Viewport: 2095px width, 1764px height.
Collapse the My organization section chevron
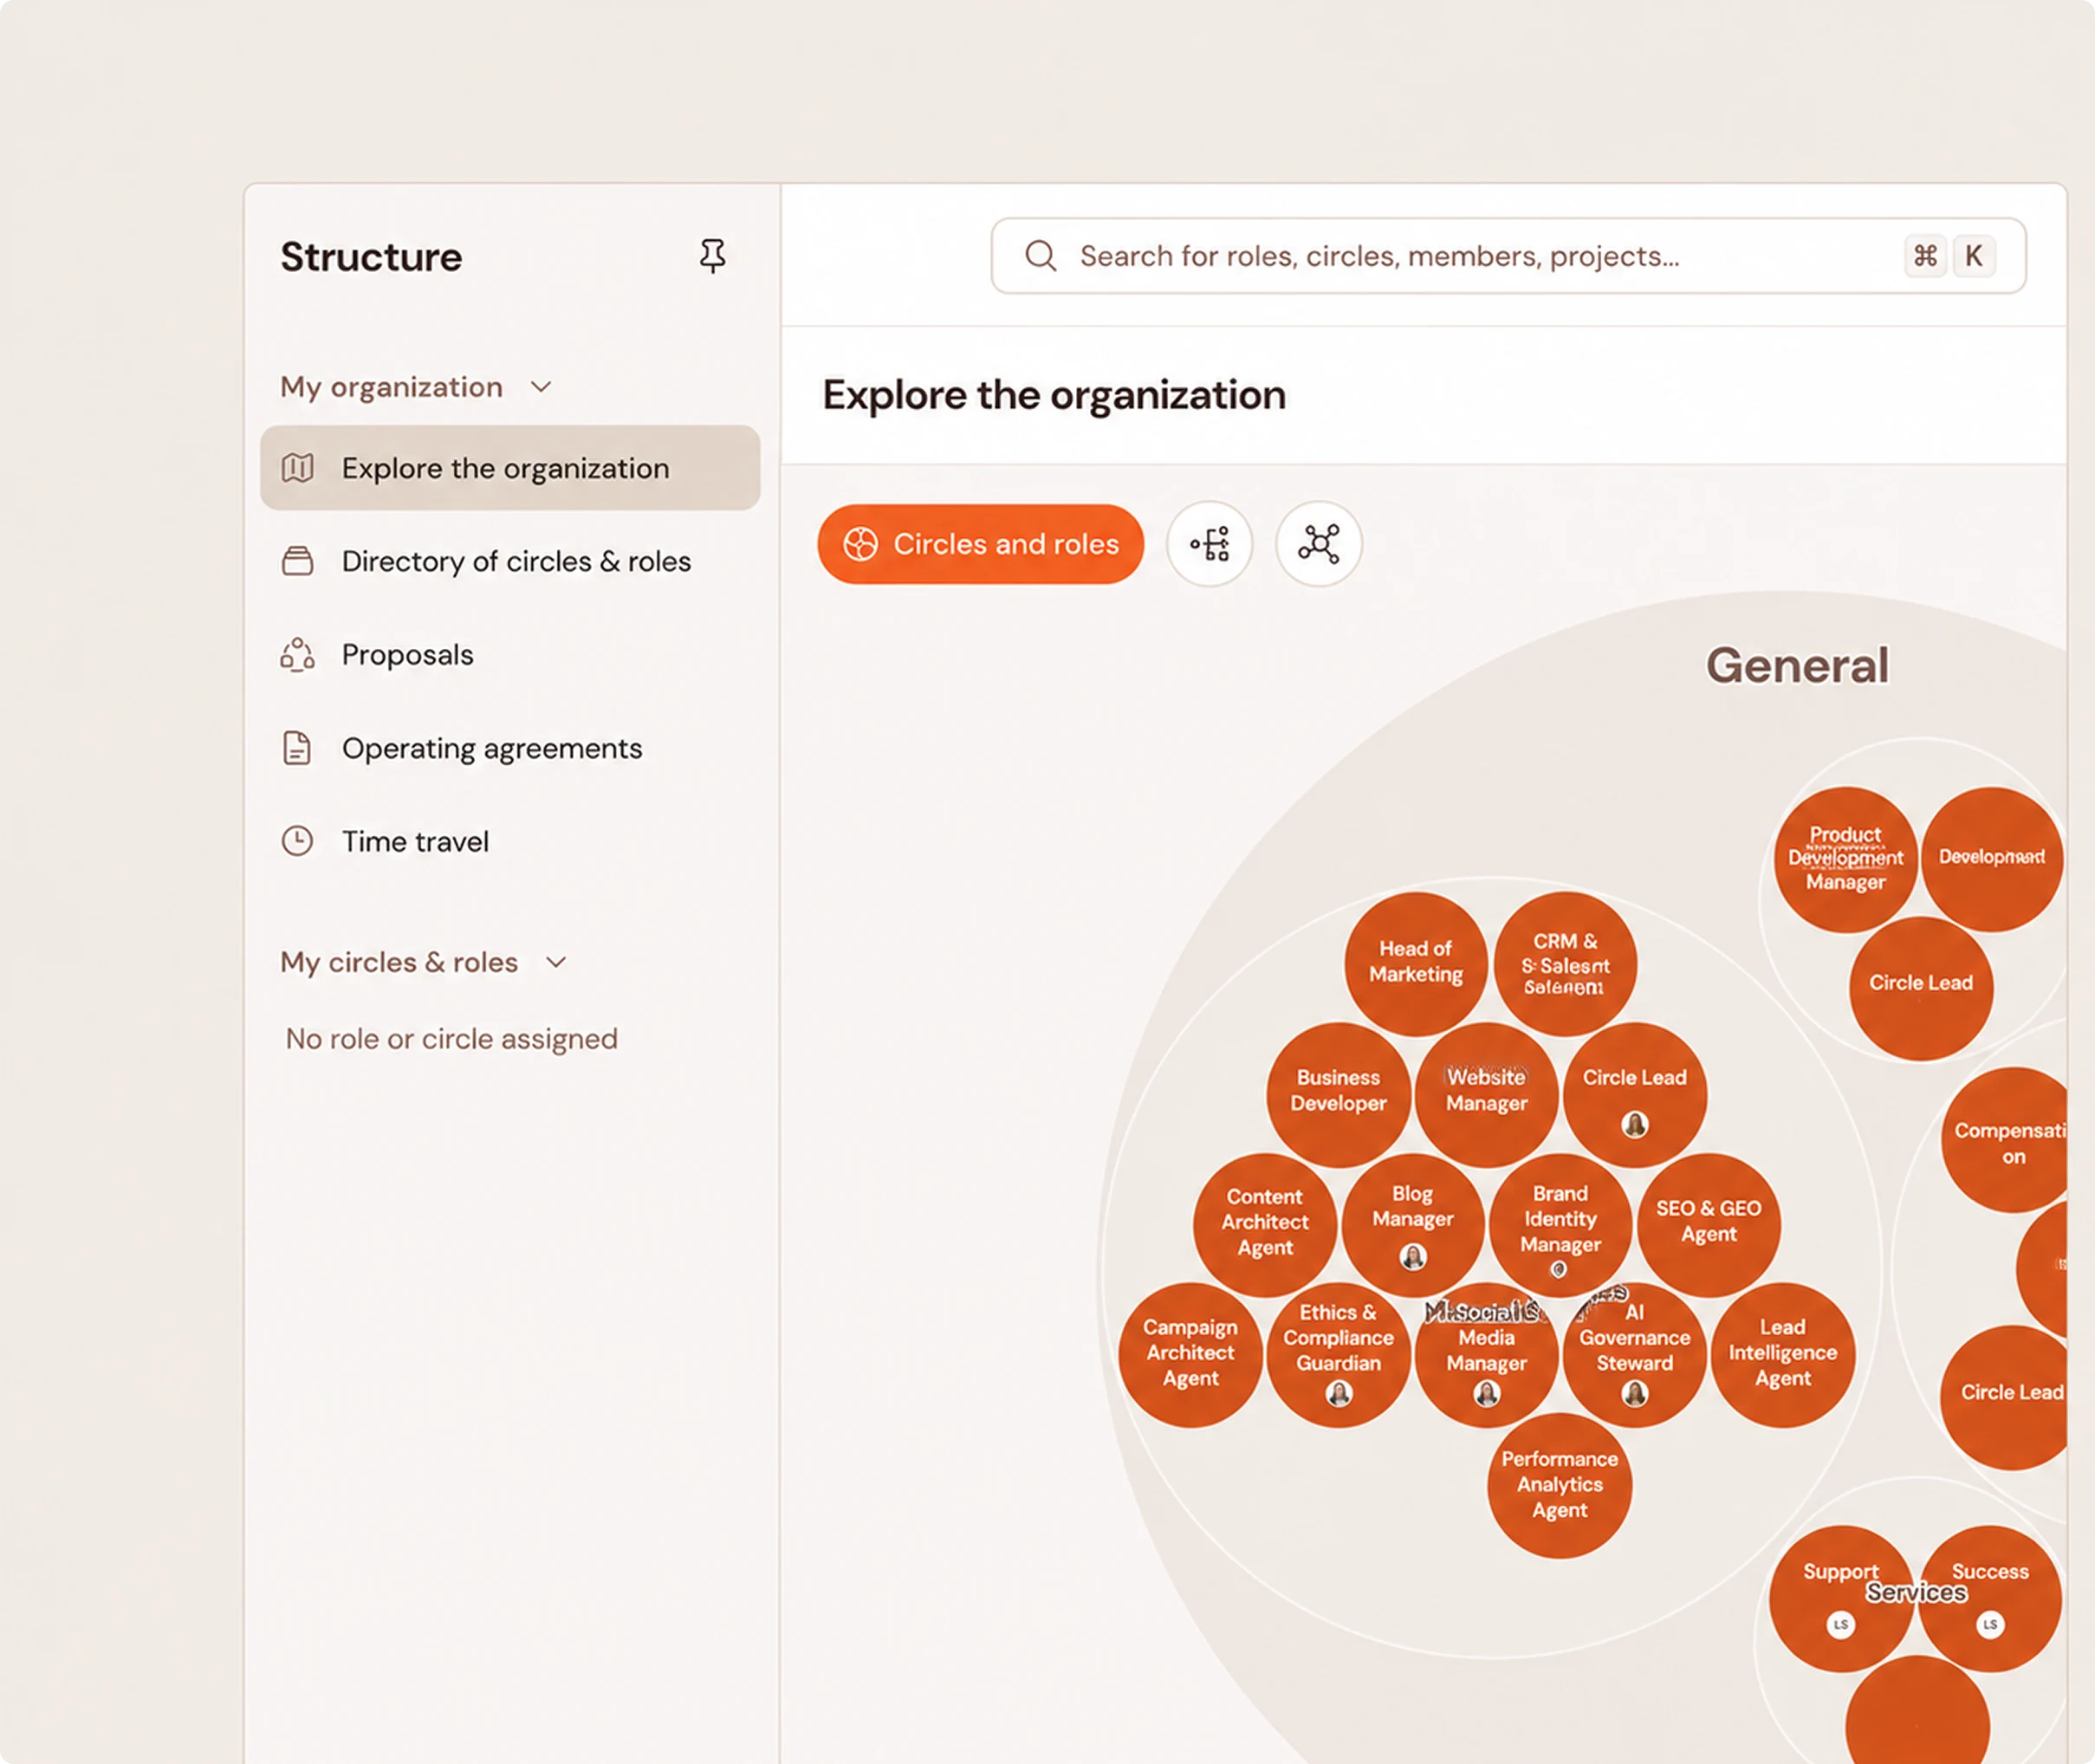(541, 387)
